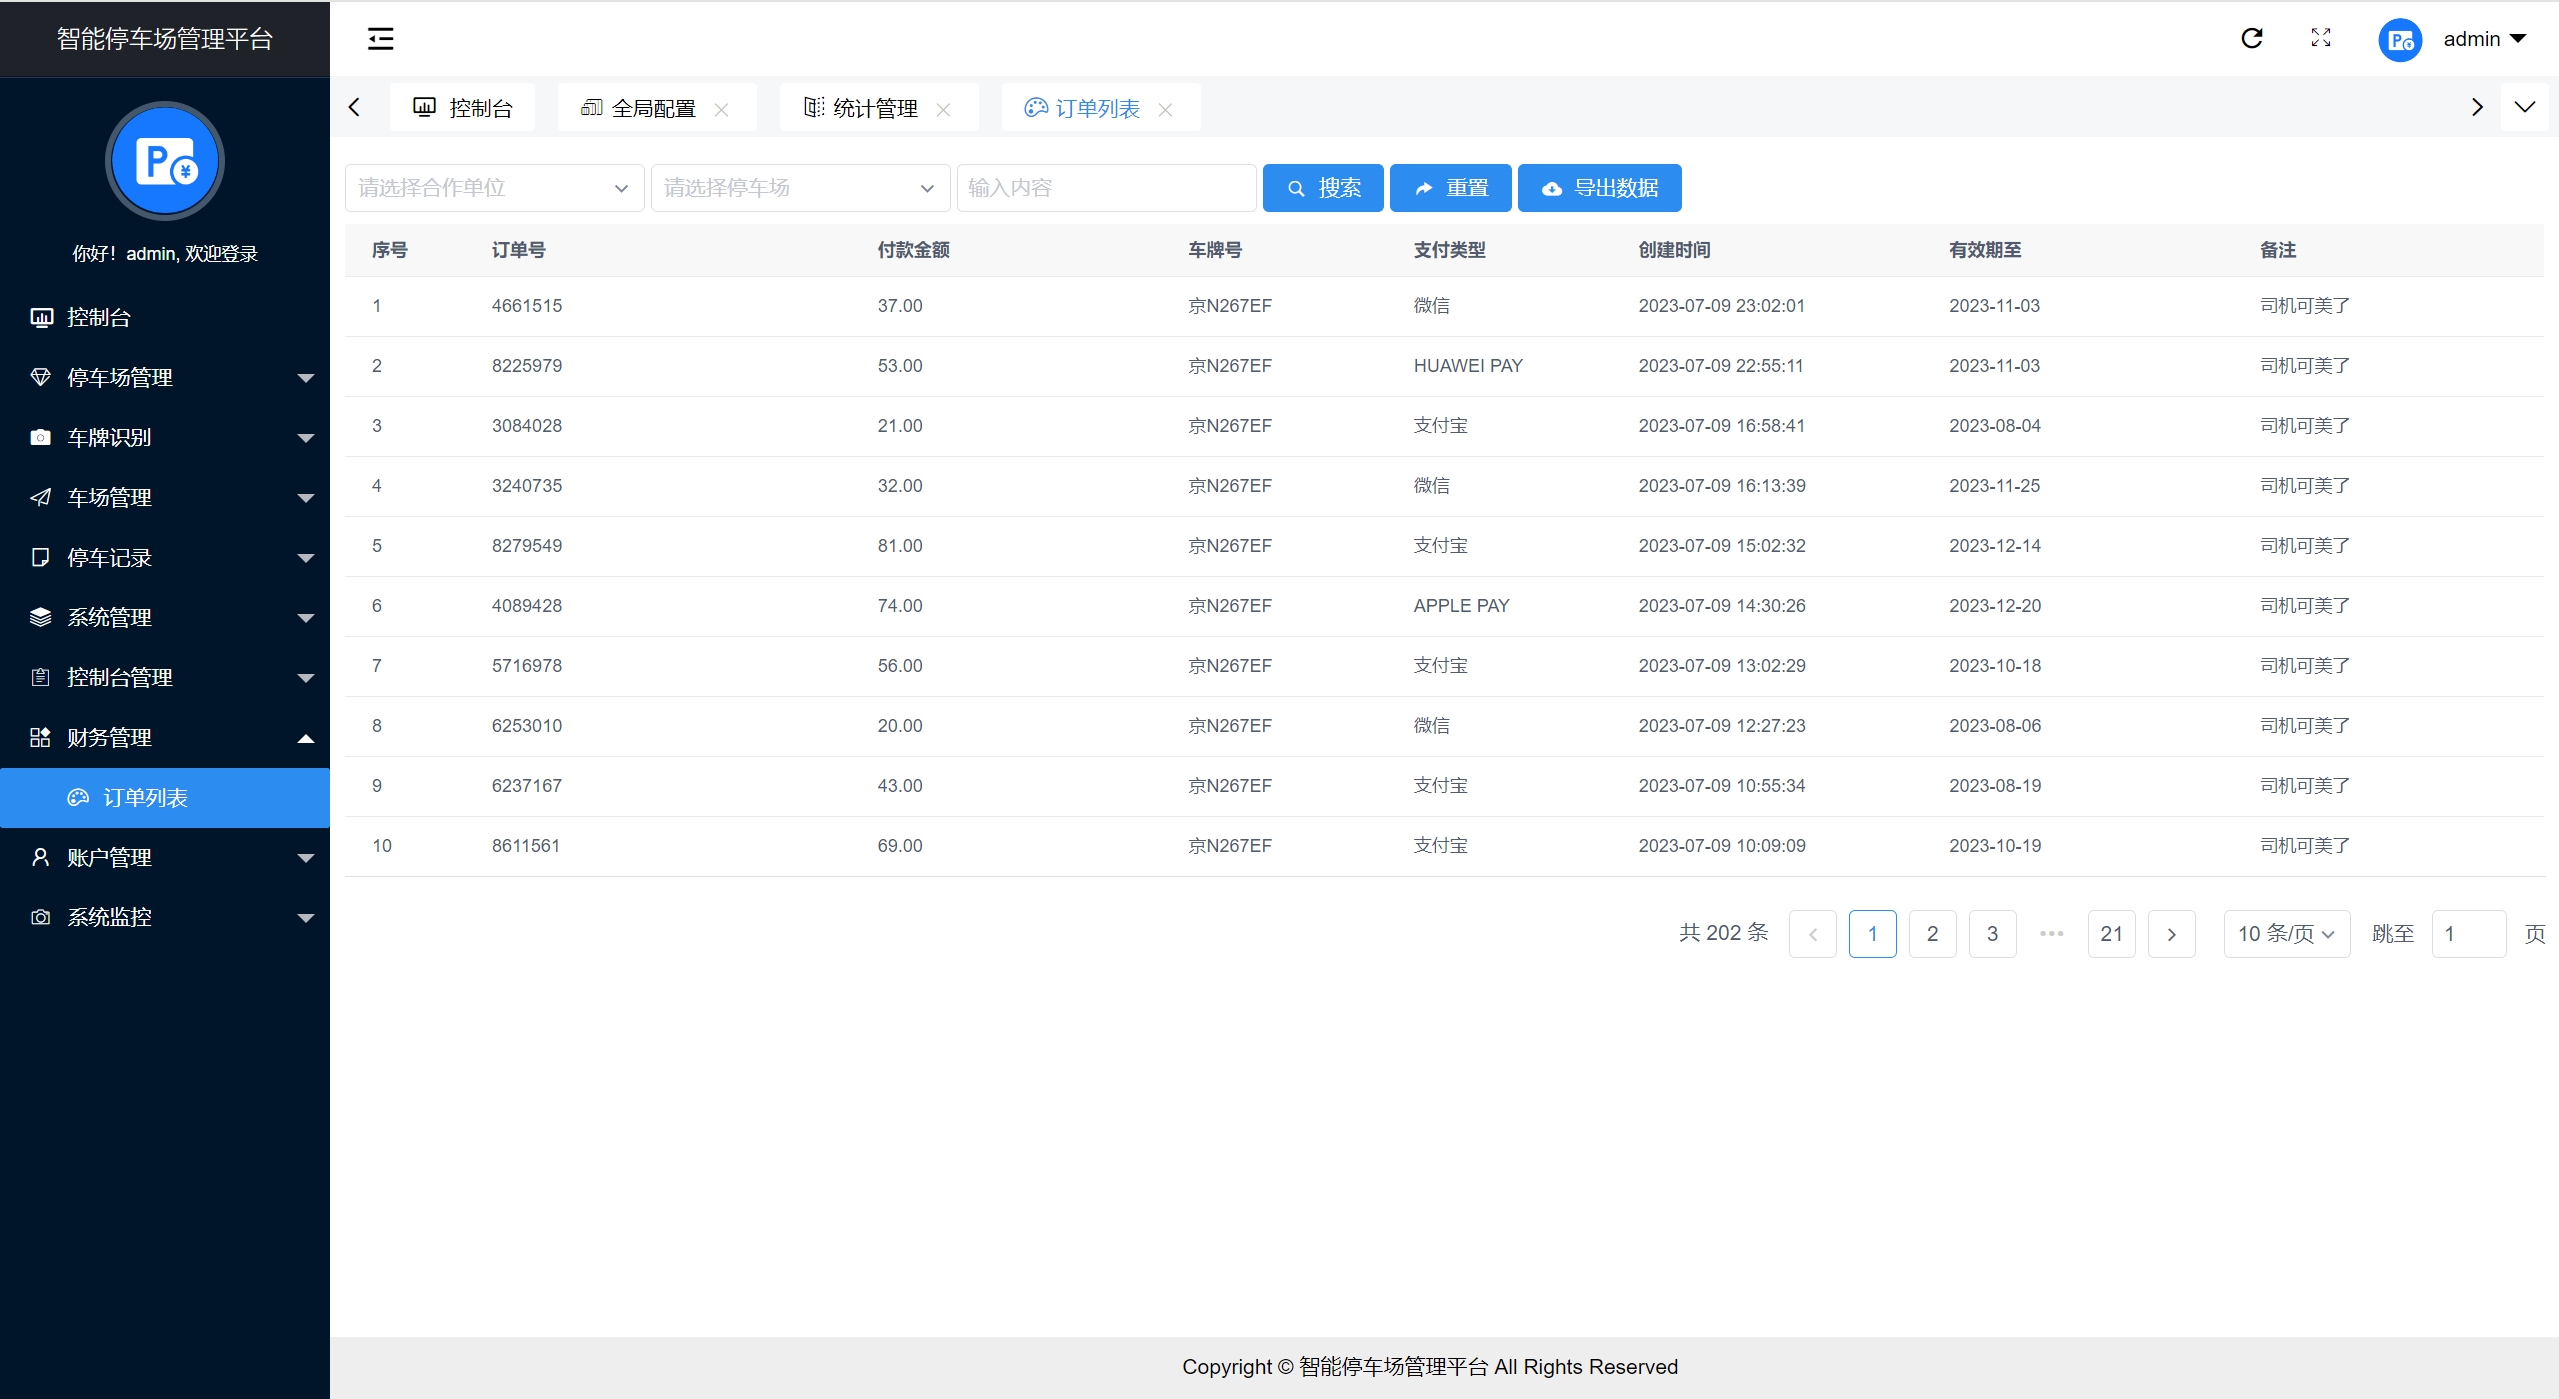The width and height of the screenshot is (2559, 1399).
Task: Click the parking logo avatar in sidebar
Action: tap(165, 161)
